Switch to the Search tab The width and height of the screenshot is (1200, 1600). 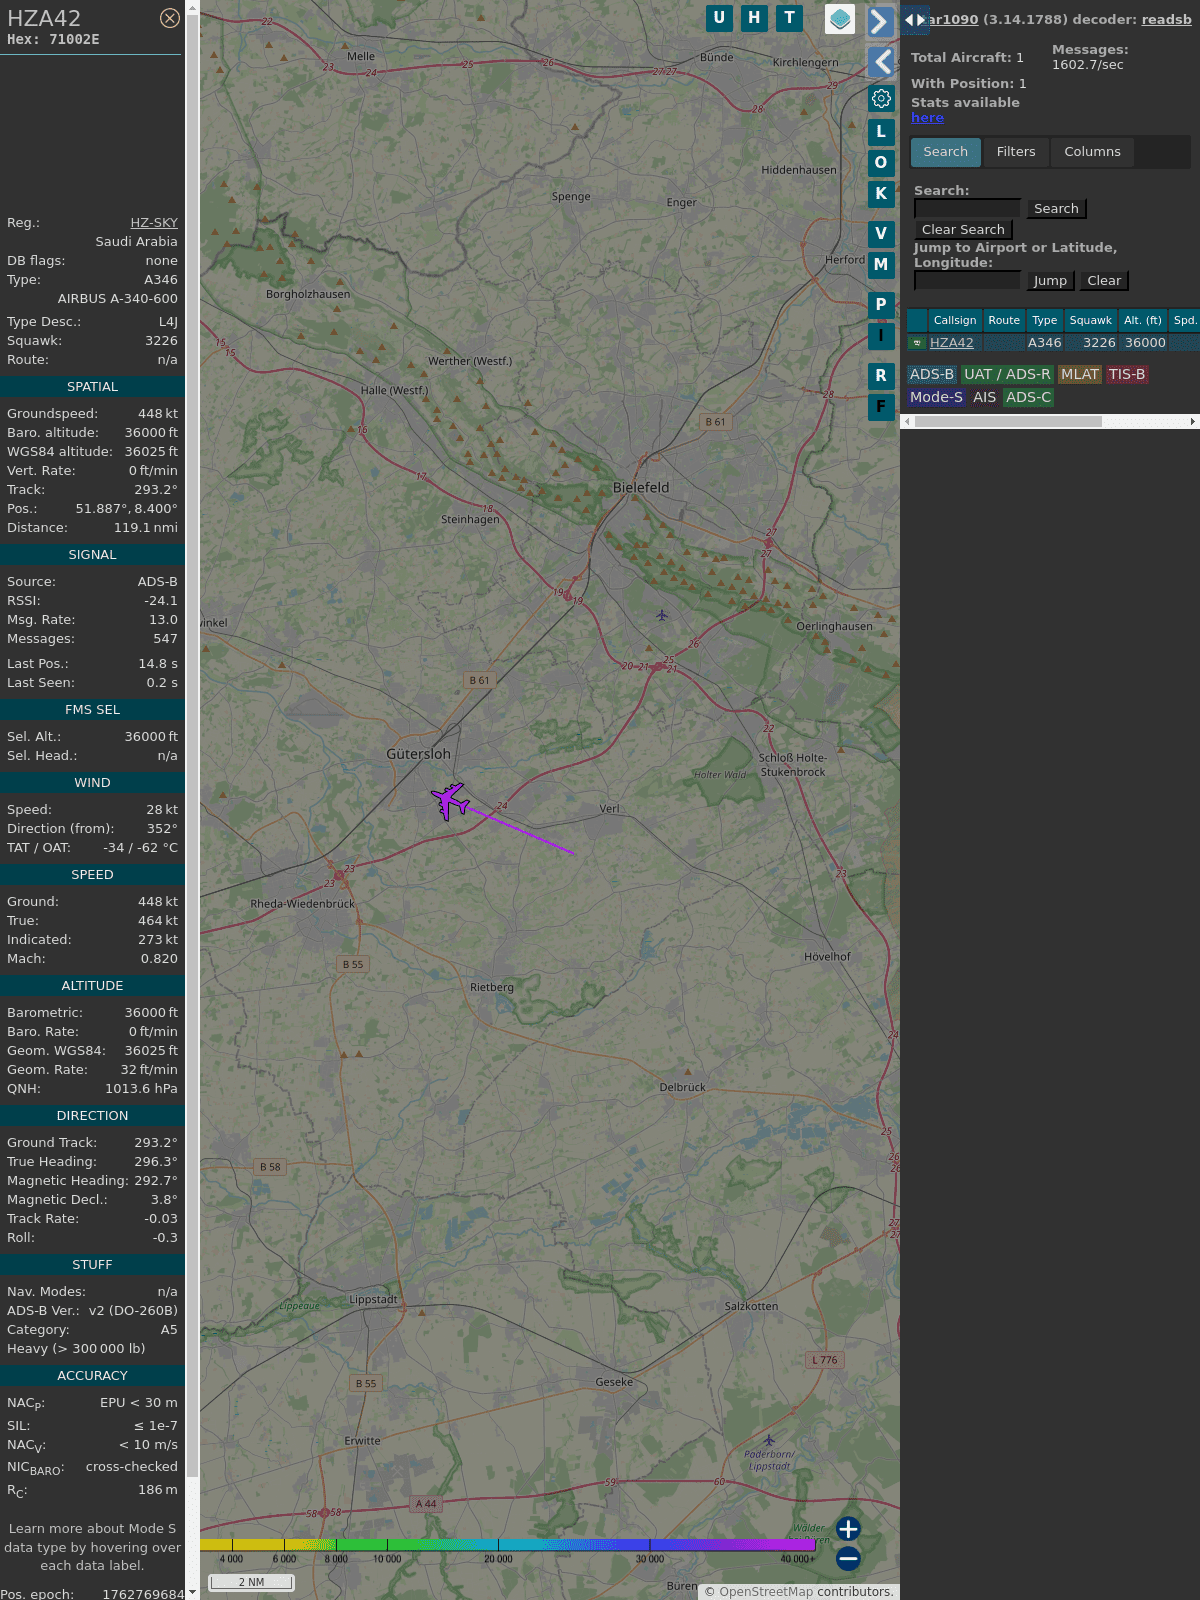(x=946, y=152)
